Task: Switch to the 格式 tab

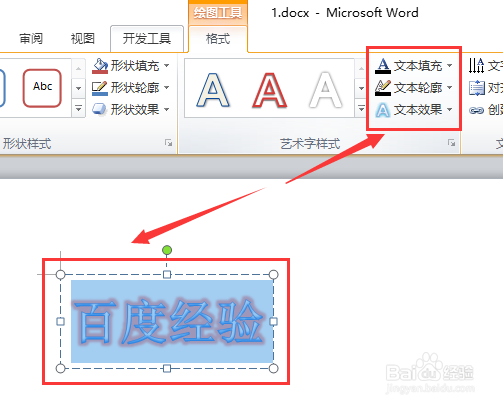Action: (x=218, y=39)
